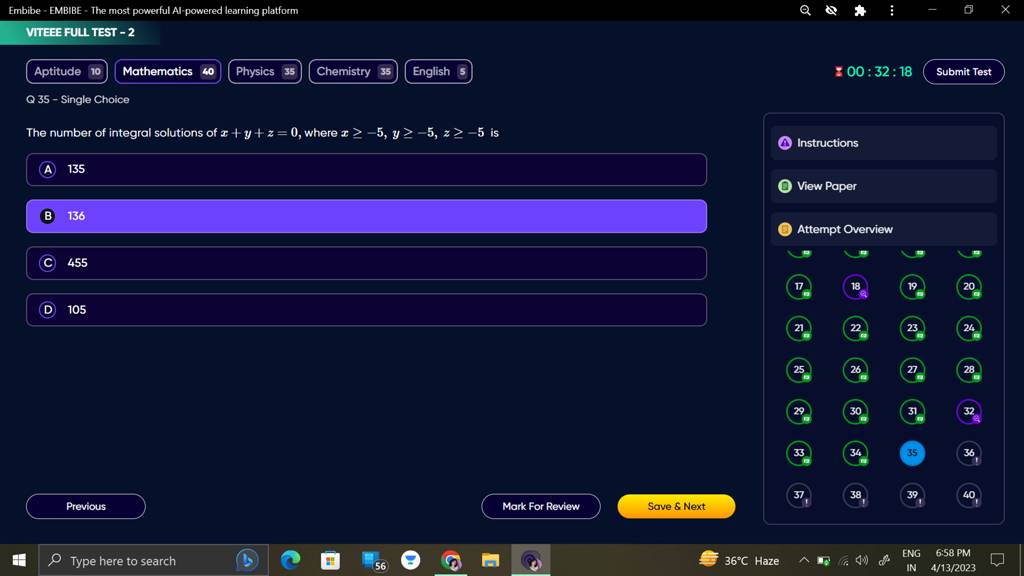Viewport: 1024px width, 576px height.
Task: Click the Instructions panel icon
Action: (784, 143)
